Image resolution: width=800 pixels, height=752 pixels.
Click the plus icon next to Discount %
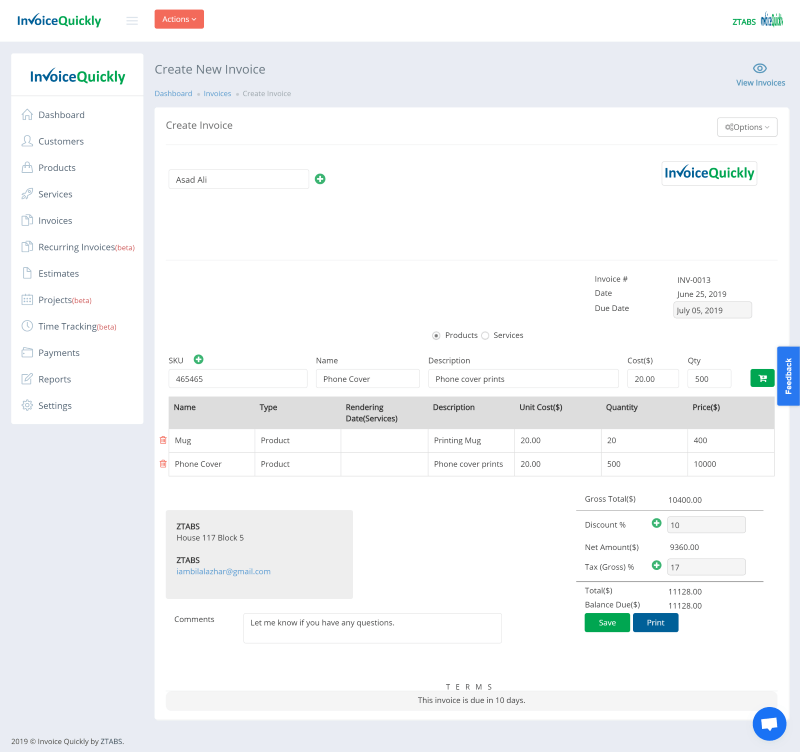pos(657,523)
